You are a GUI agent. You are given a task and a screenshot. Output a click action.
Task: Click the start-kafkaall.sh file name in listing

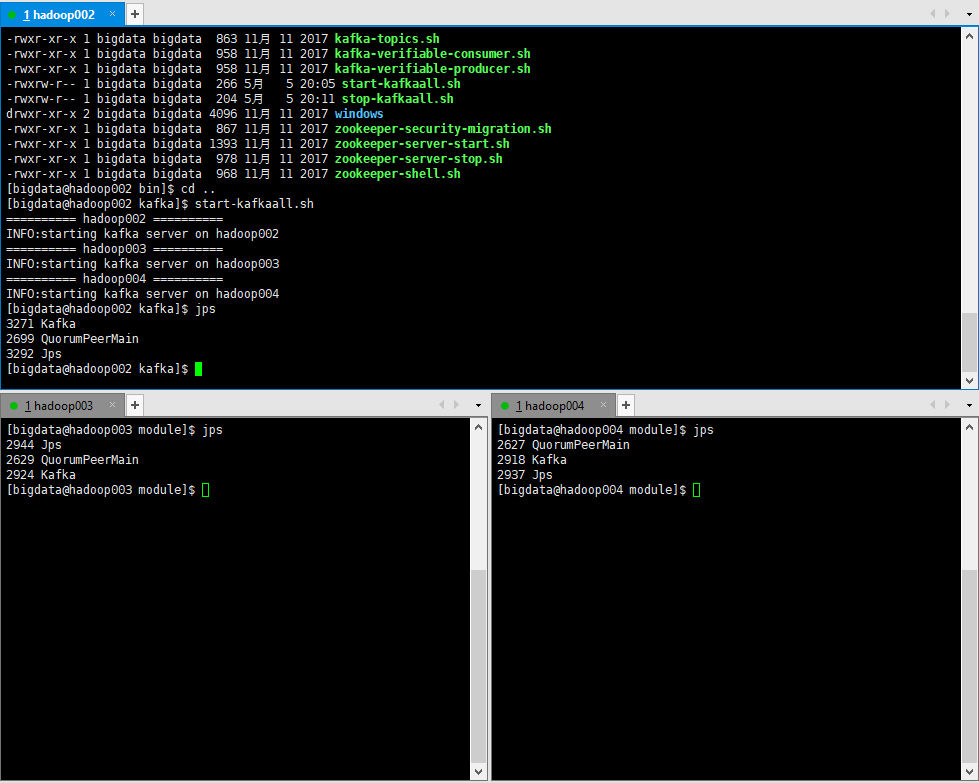tap(401, 84)
